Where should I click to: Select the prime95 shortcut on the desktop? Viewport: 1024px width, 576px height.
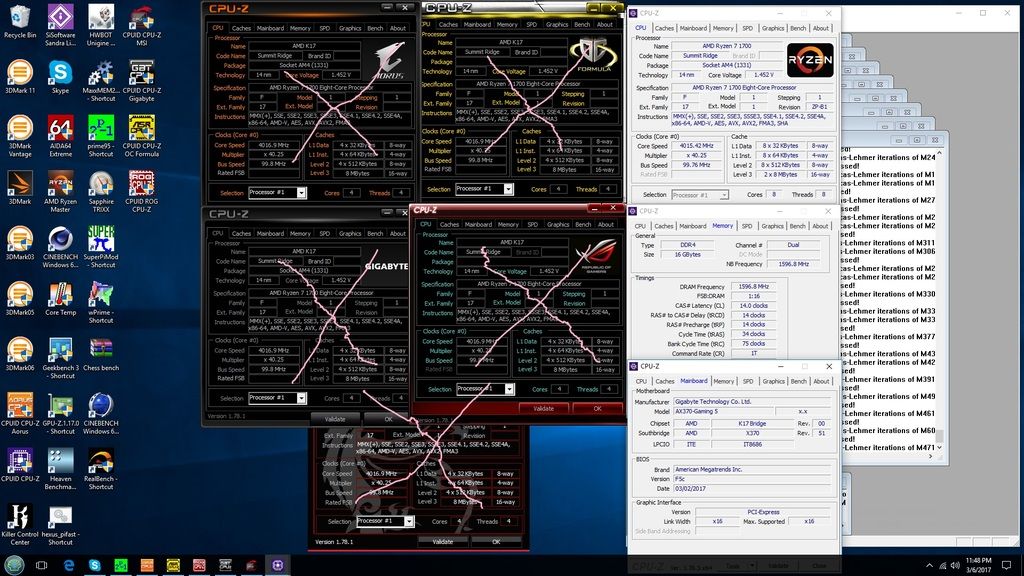(x=101, y=136)
